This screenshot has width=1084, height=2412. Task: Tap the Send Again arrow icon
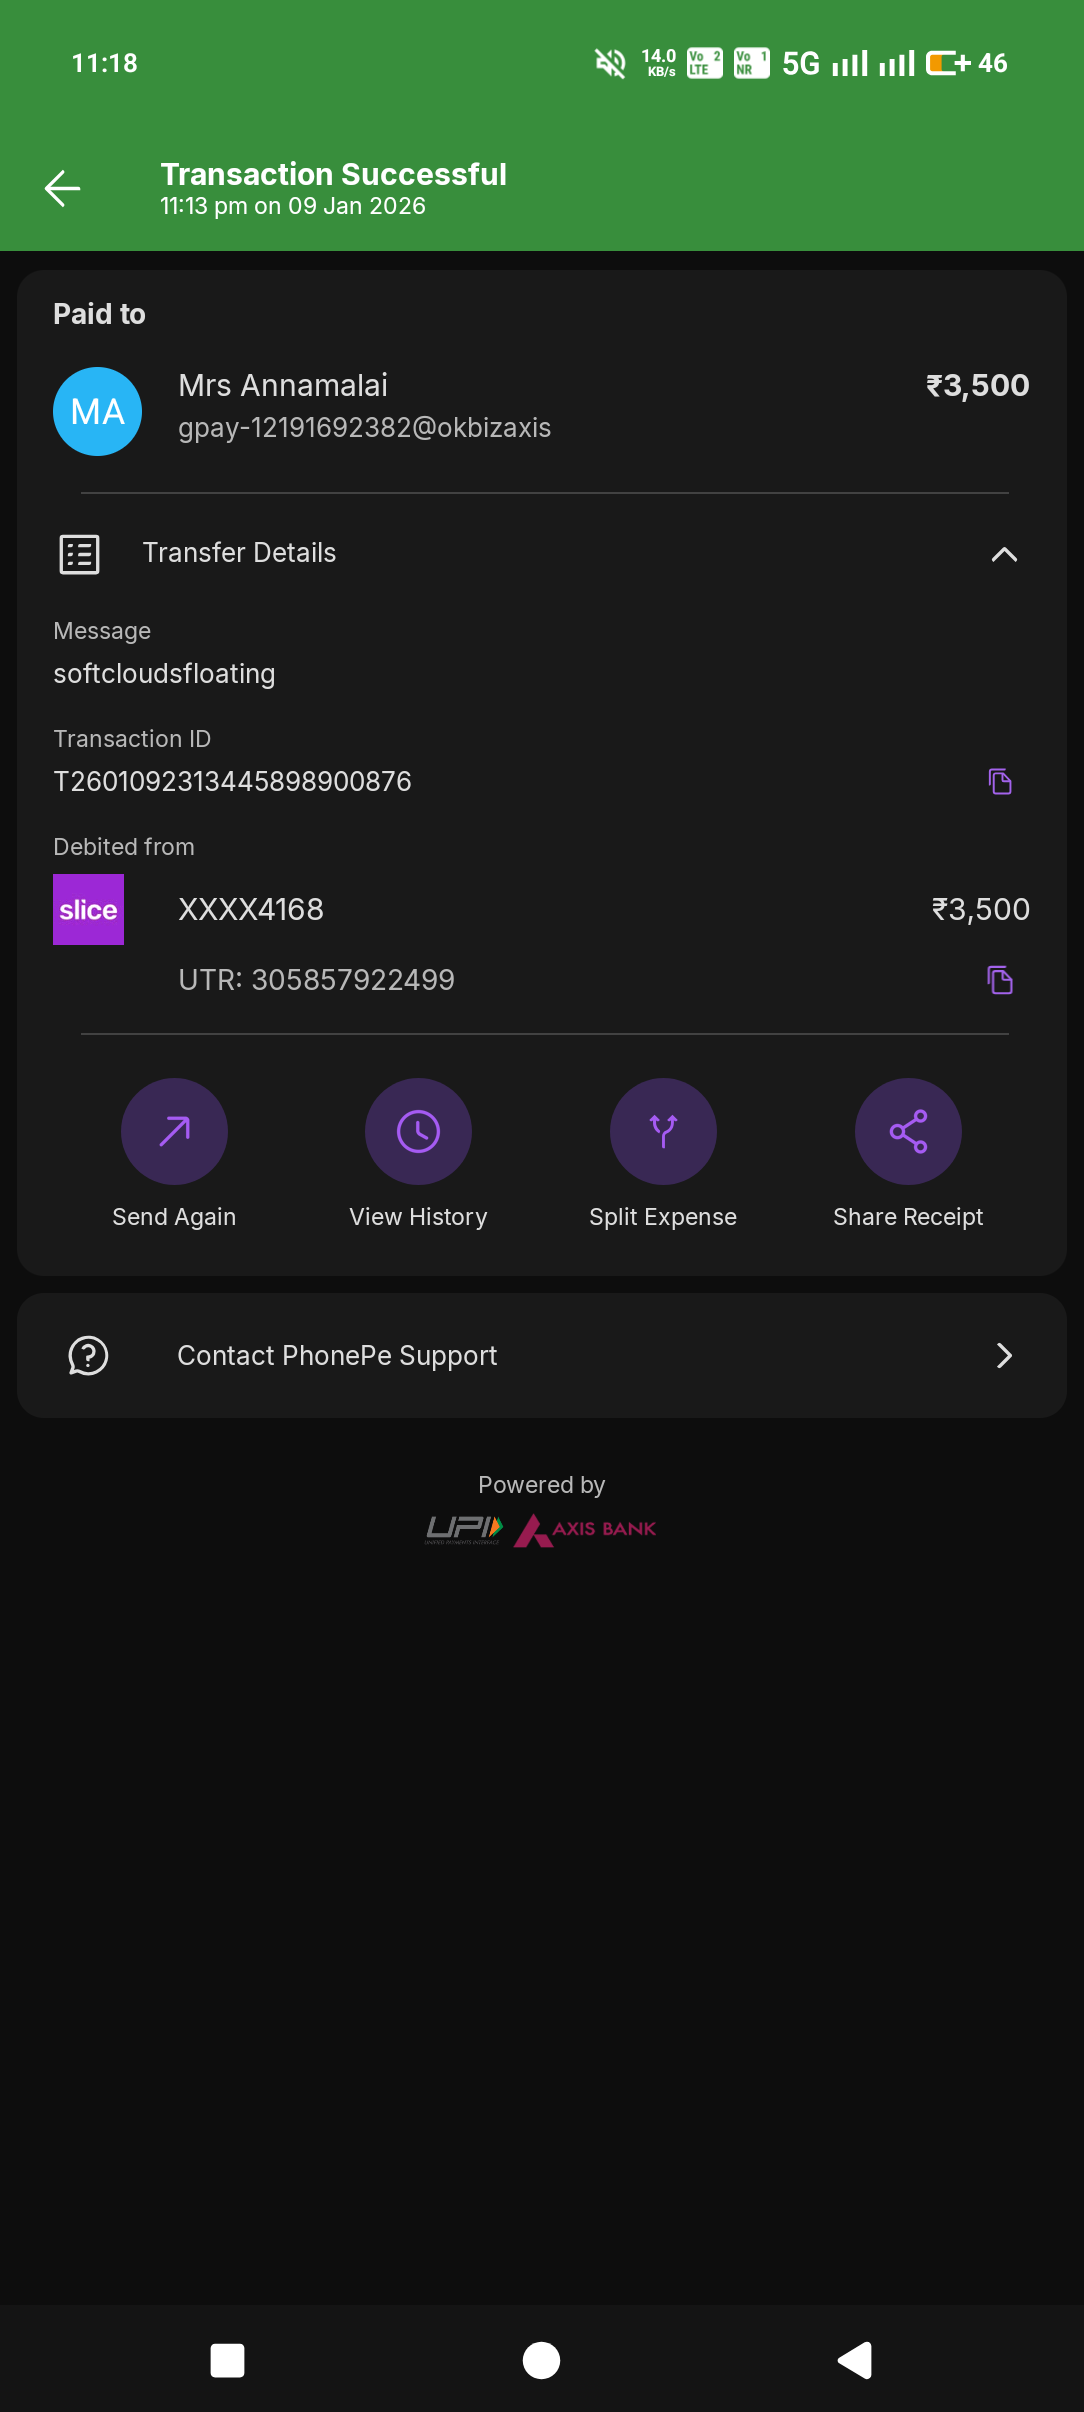click(174, 1131)
